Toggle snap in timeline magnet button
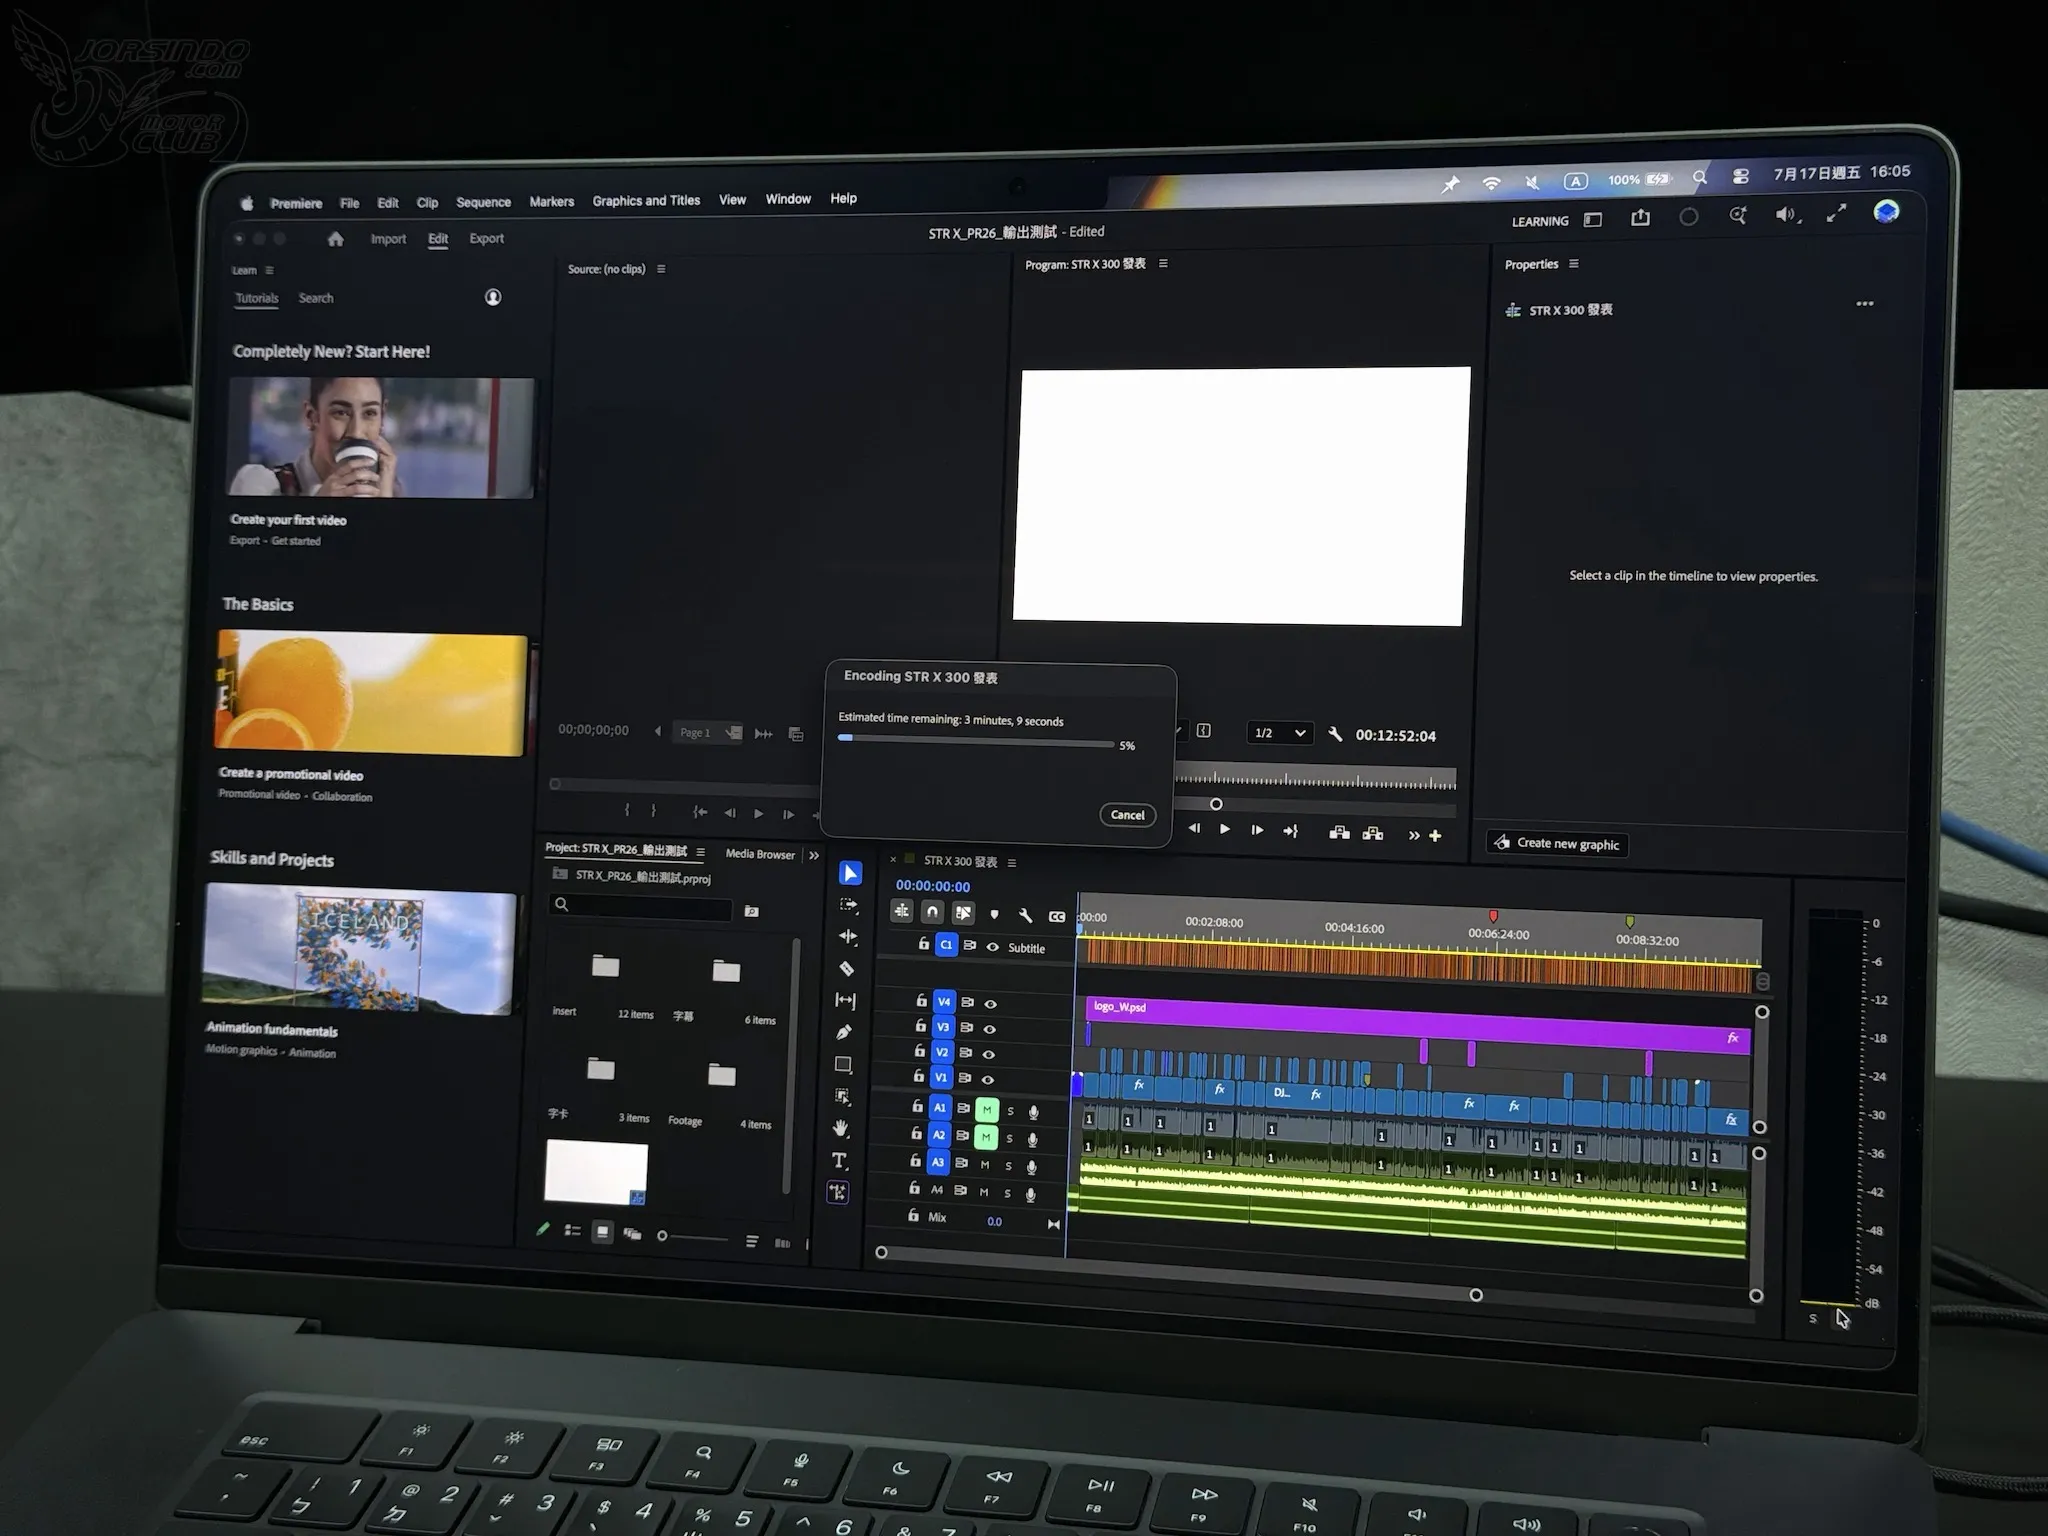 932,911
